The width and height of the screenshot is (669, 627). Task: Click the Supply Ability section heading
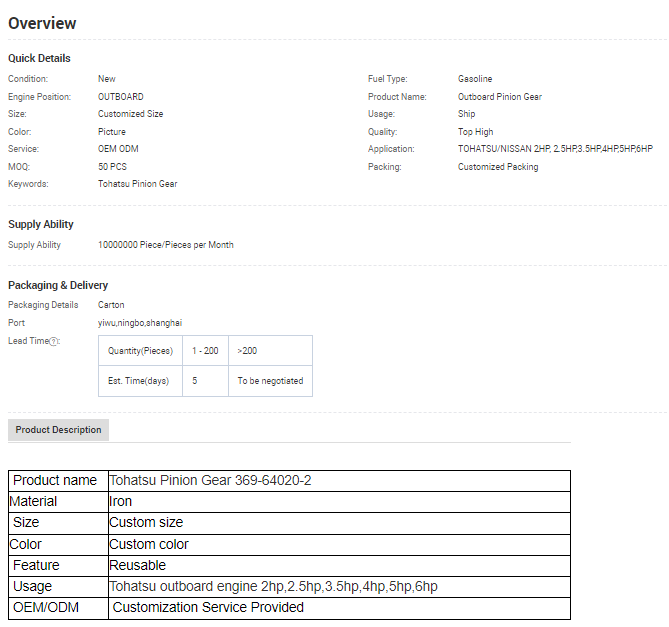point(41,224)
